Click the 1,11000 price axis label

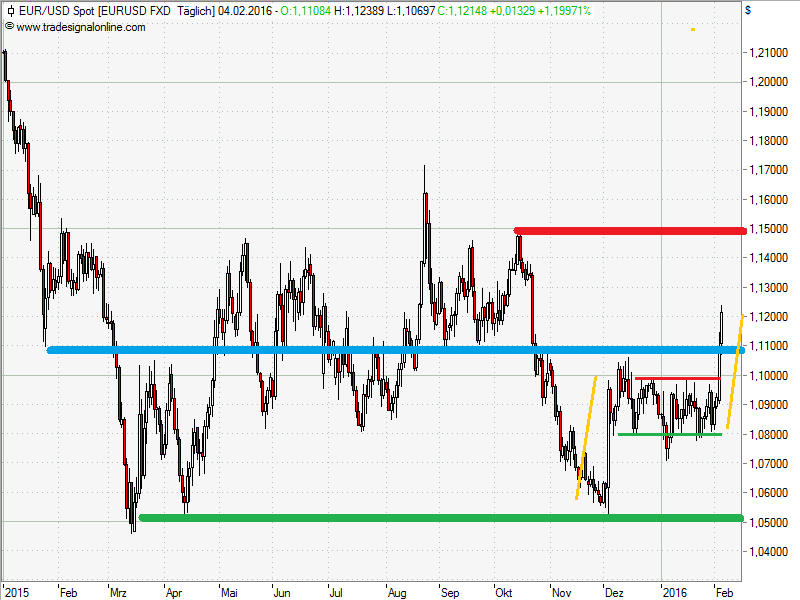point(768,346)
